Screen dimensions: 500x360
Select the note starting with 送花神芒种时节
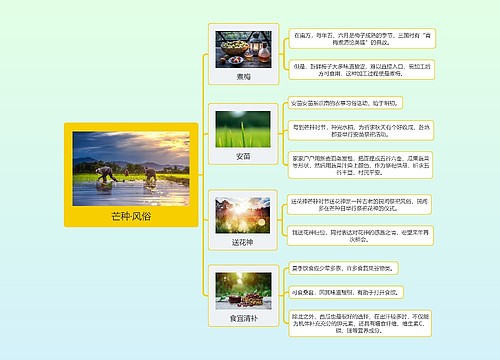359,205
